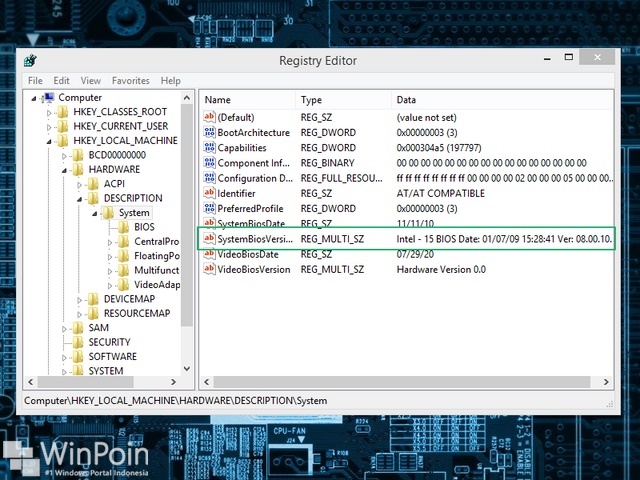Click the ACPI folder icon
Viewport: 640px width, 480px height.
coord(93,184)
